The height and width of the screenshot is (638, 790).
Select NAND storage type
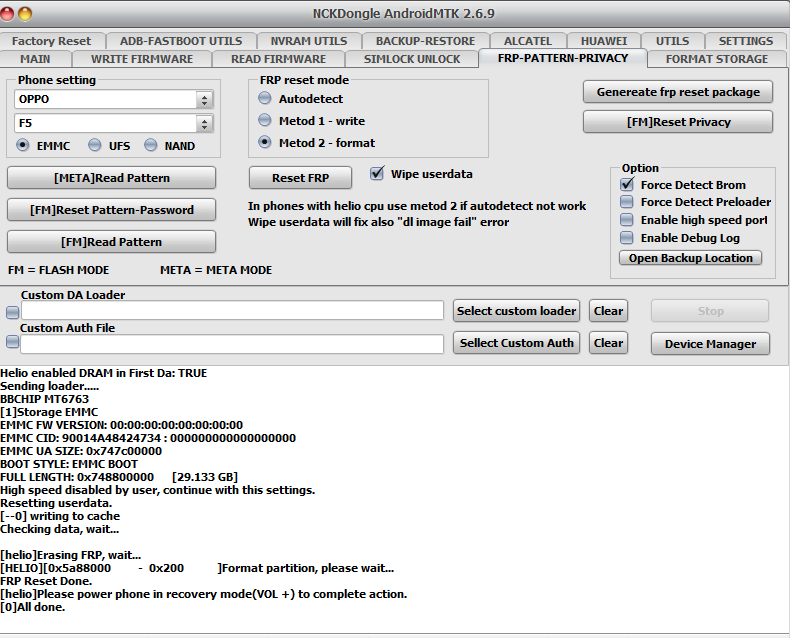click(x=151, y=146)
